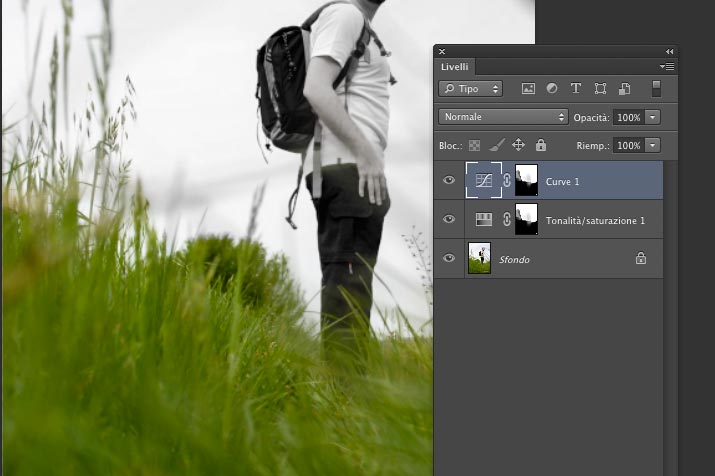Collapse the panel with double-arrow icon
715x476 pixels.
[669, 52]
